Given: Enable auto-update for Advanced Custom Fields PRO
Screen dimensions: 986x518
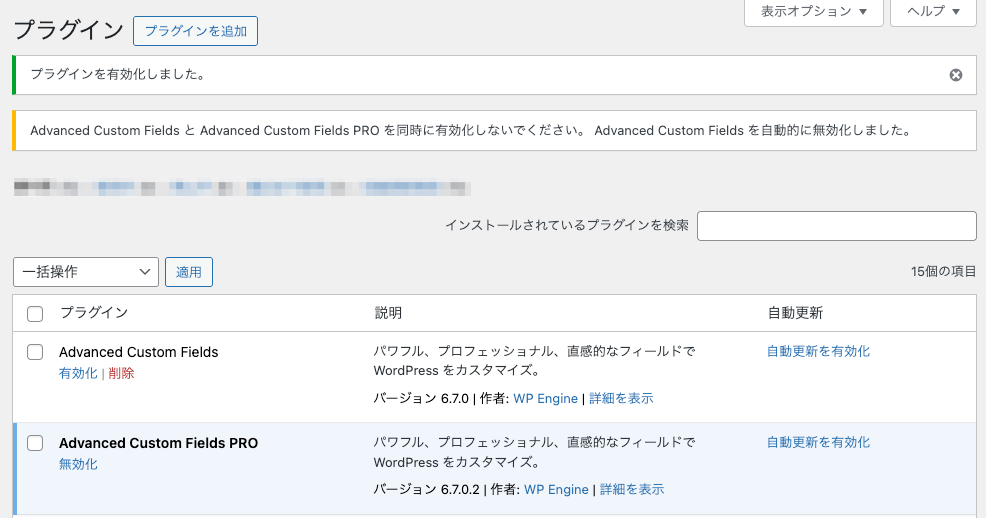Looking at the screenshot, I should pyautogui.click(x=818, y=442).
